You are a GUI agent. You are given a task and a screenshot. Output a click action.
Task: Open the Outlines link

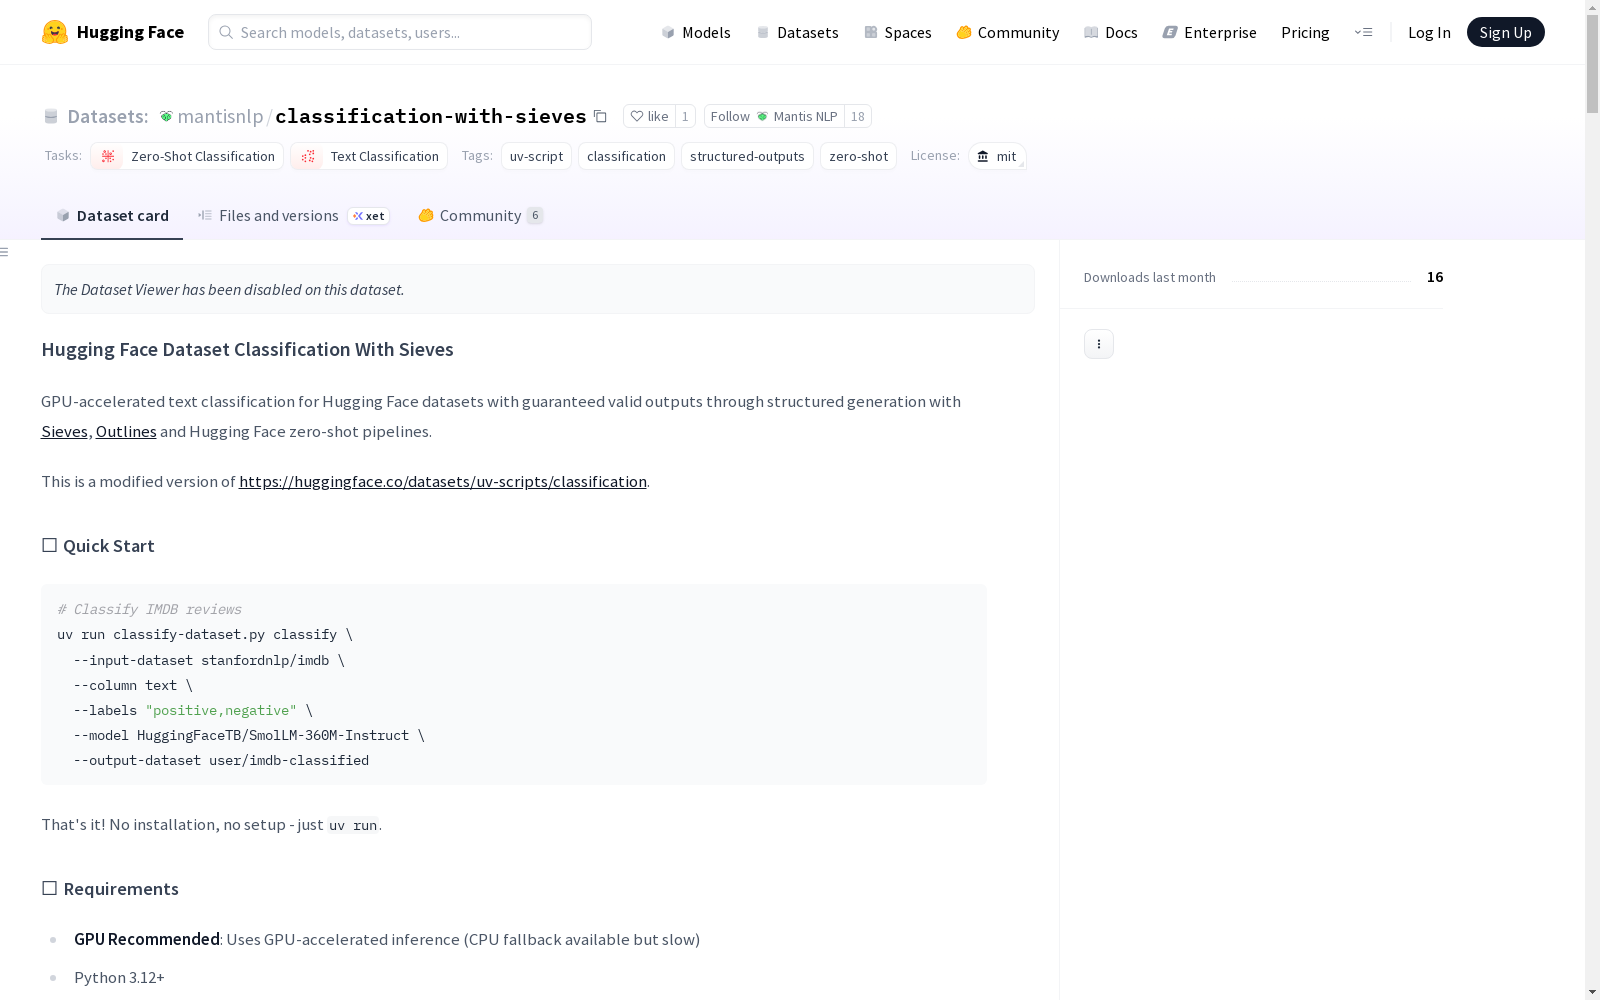(x=126, y=431)
